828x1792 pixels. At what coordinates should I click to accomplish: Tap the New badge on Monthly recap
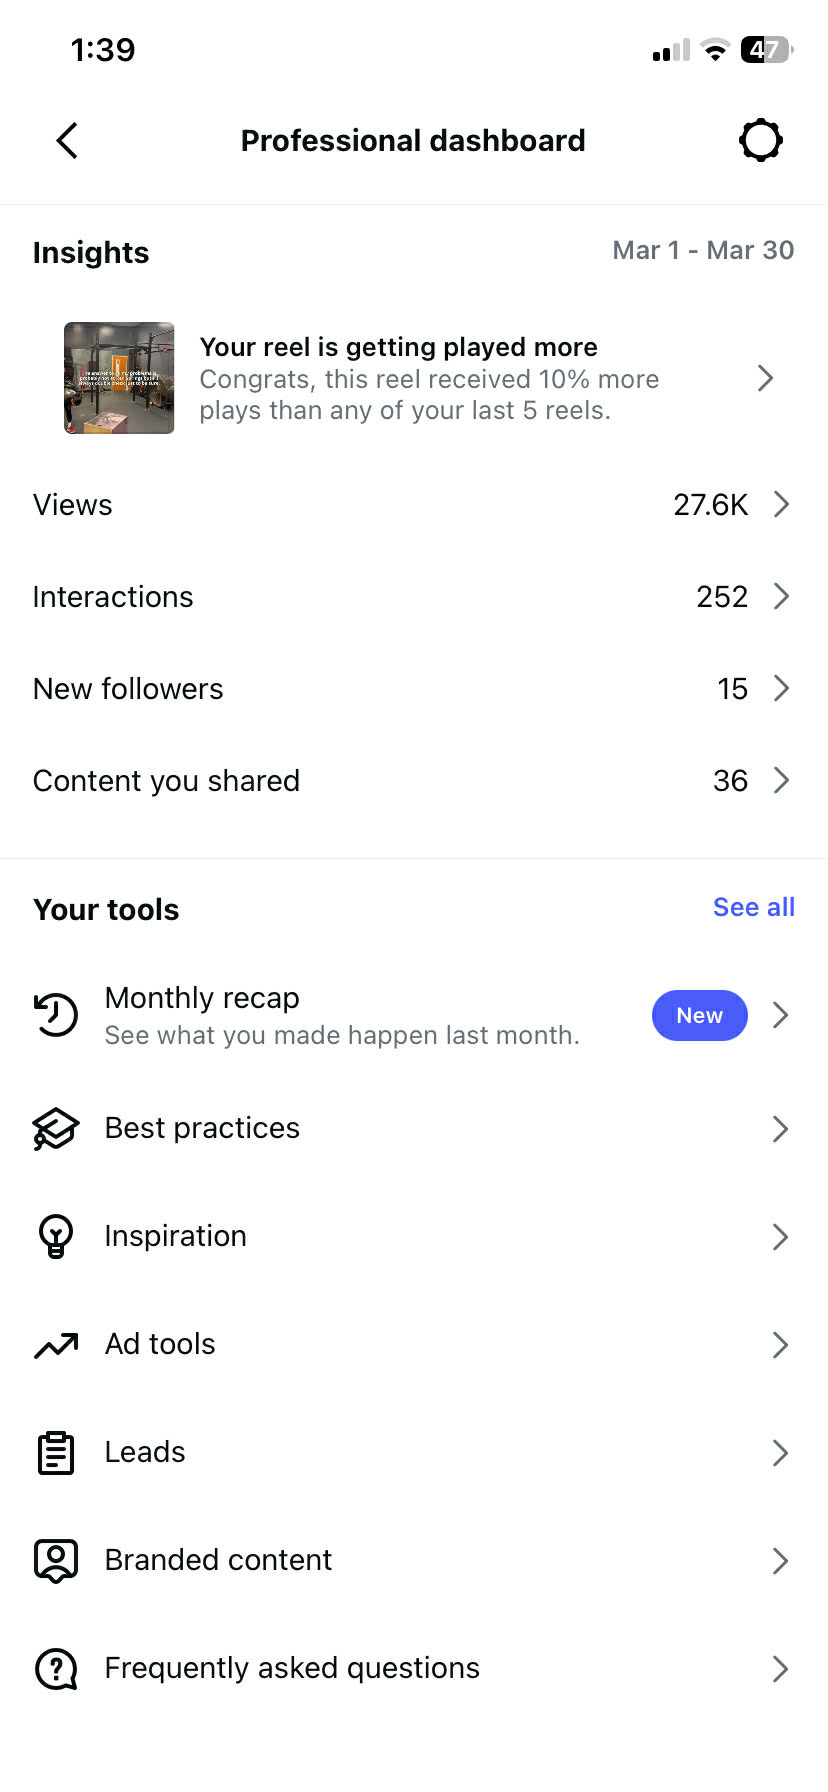[x=699, y=1016]
